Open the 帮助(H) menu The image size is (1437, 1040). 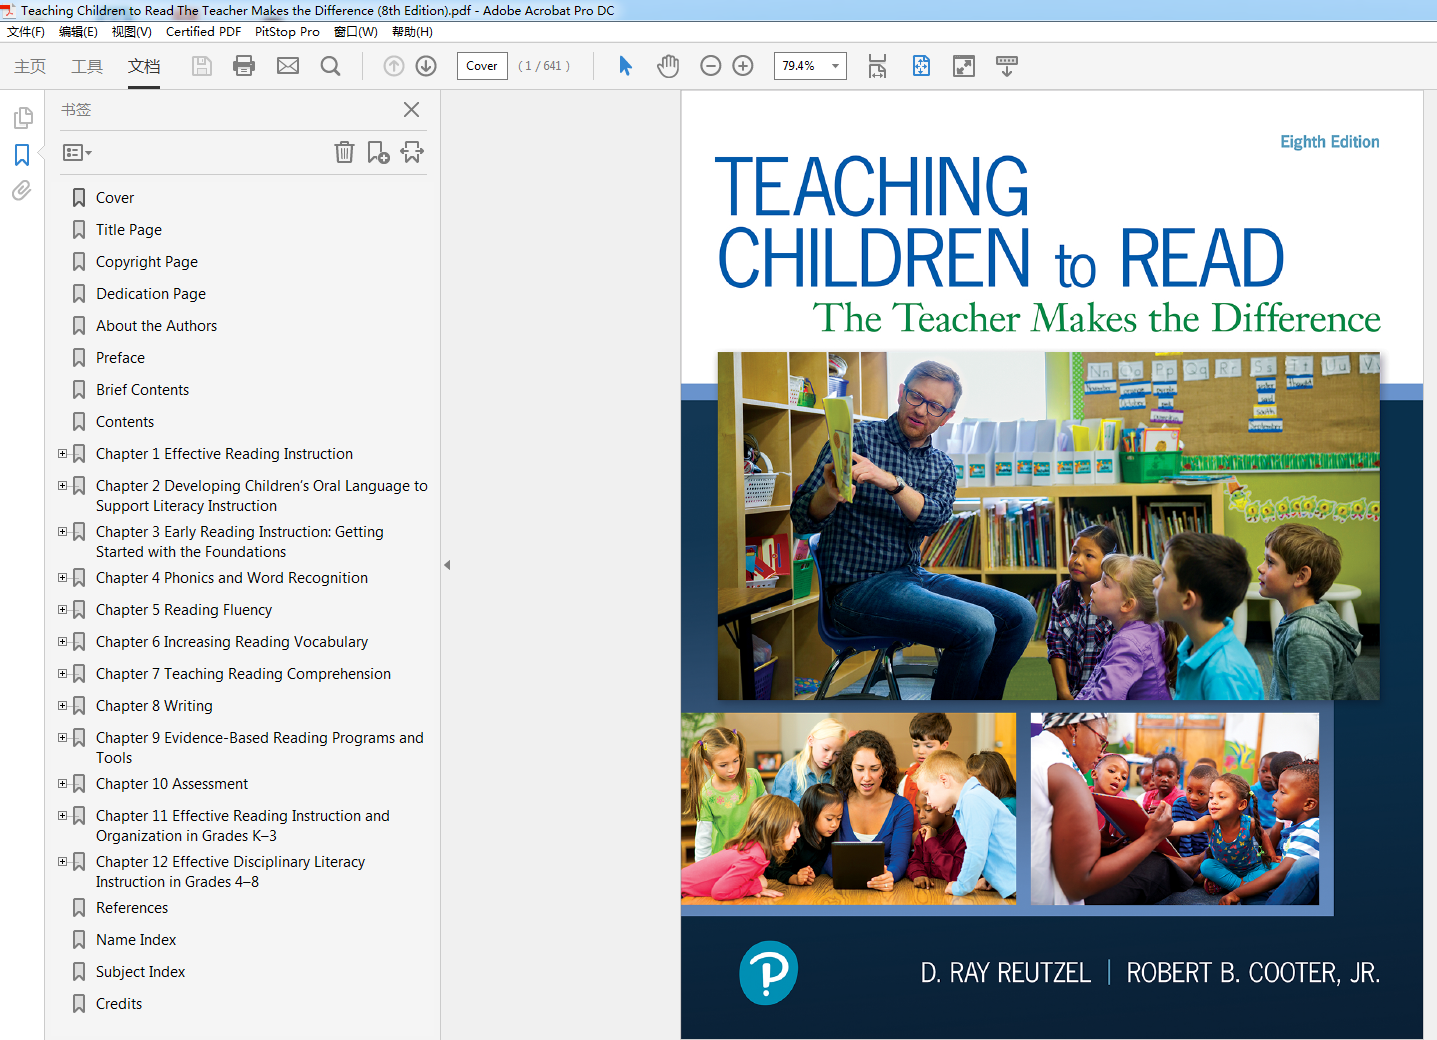tap(412, 32)
